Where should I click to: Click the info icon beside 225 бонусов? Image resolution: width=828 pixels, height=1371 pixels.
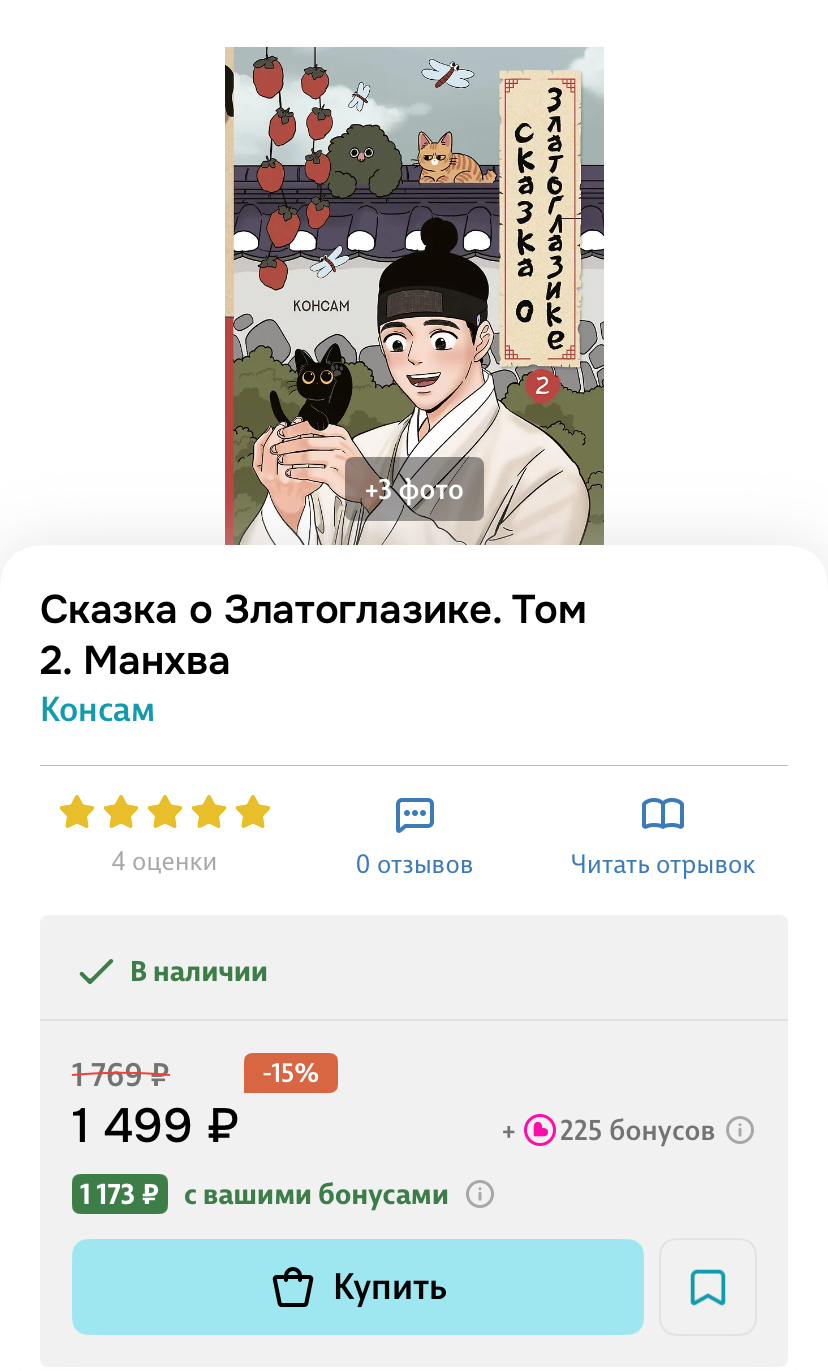739,1131
